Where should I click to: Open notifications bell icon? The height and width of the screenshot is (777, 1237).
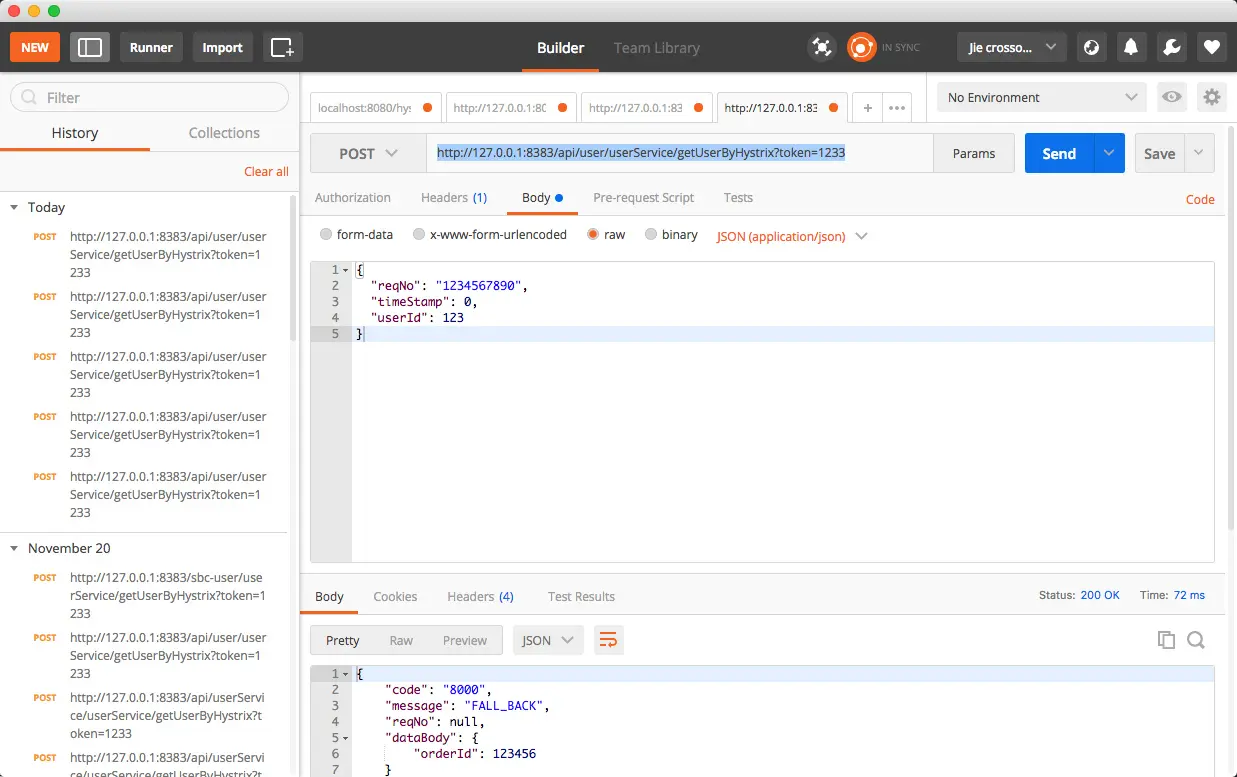coord(1131,47)
